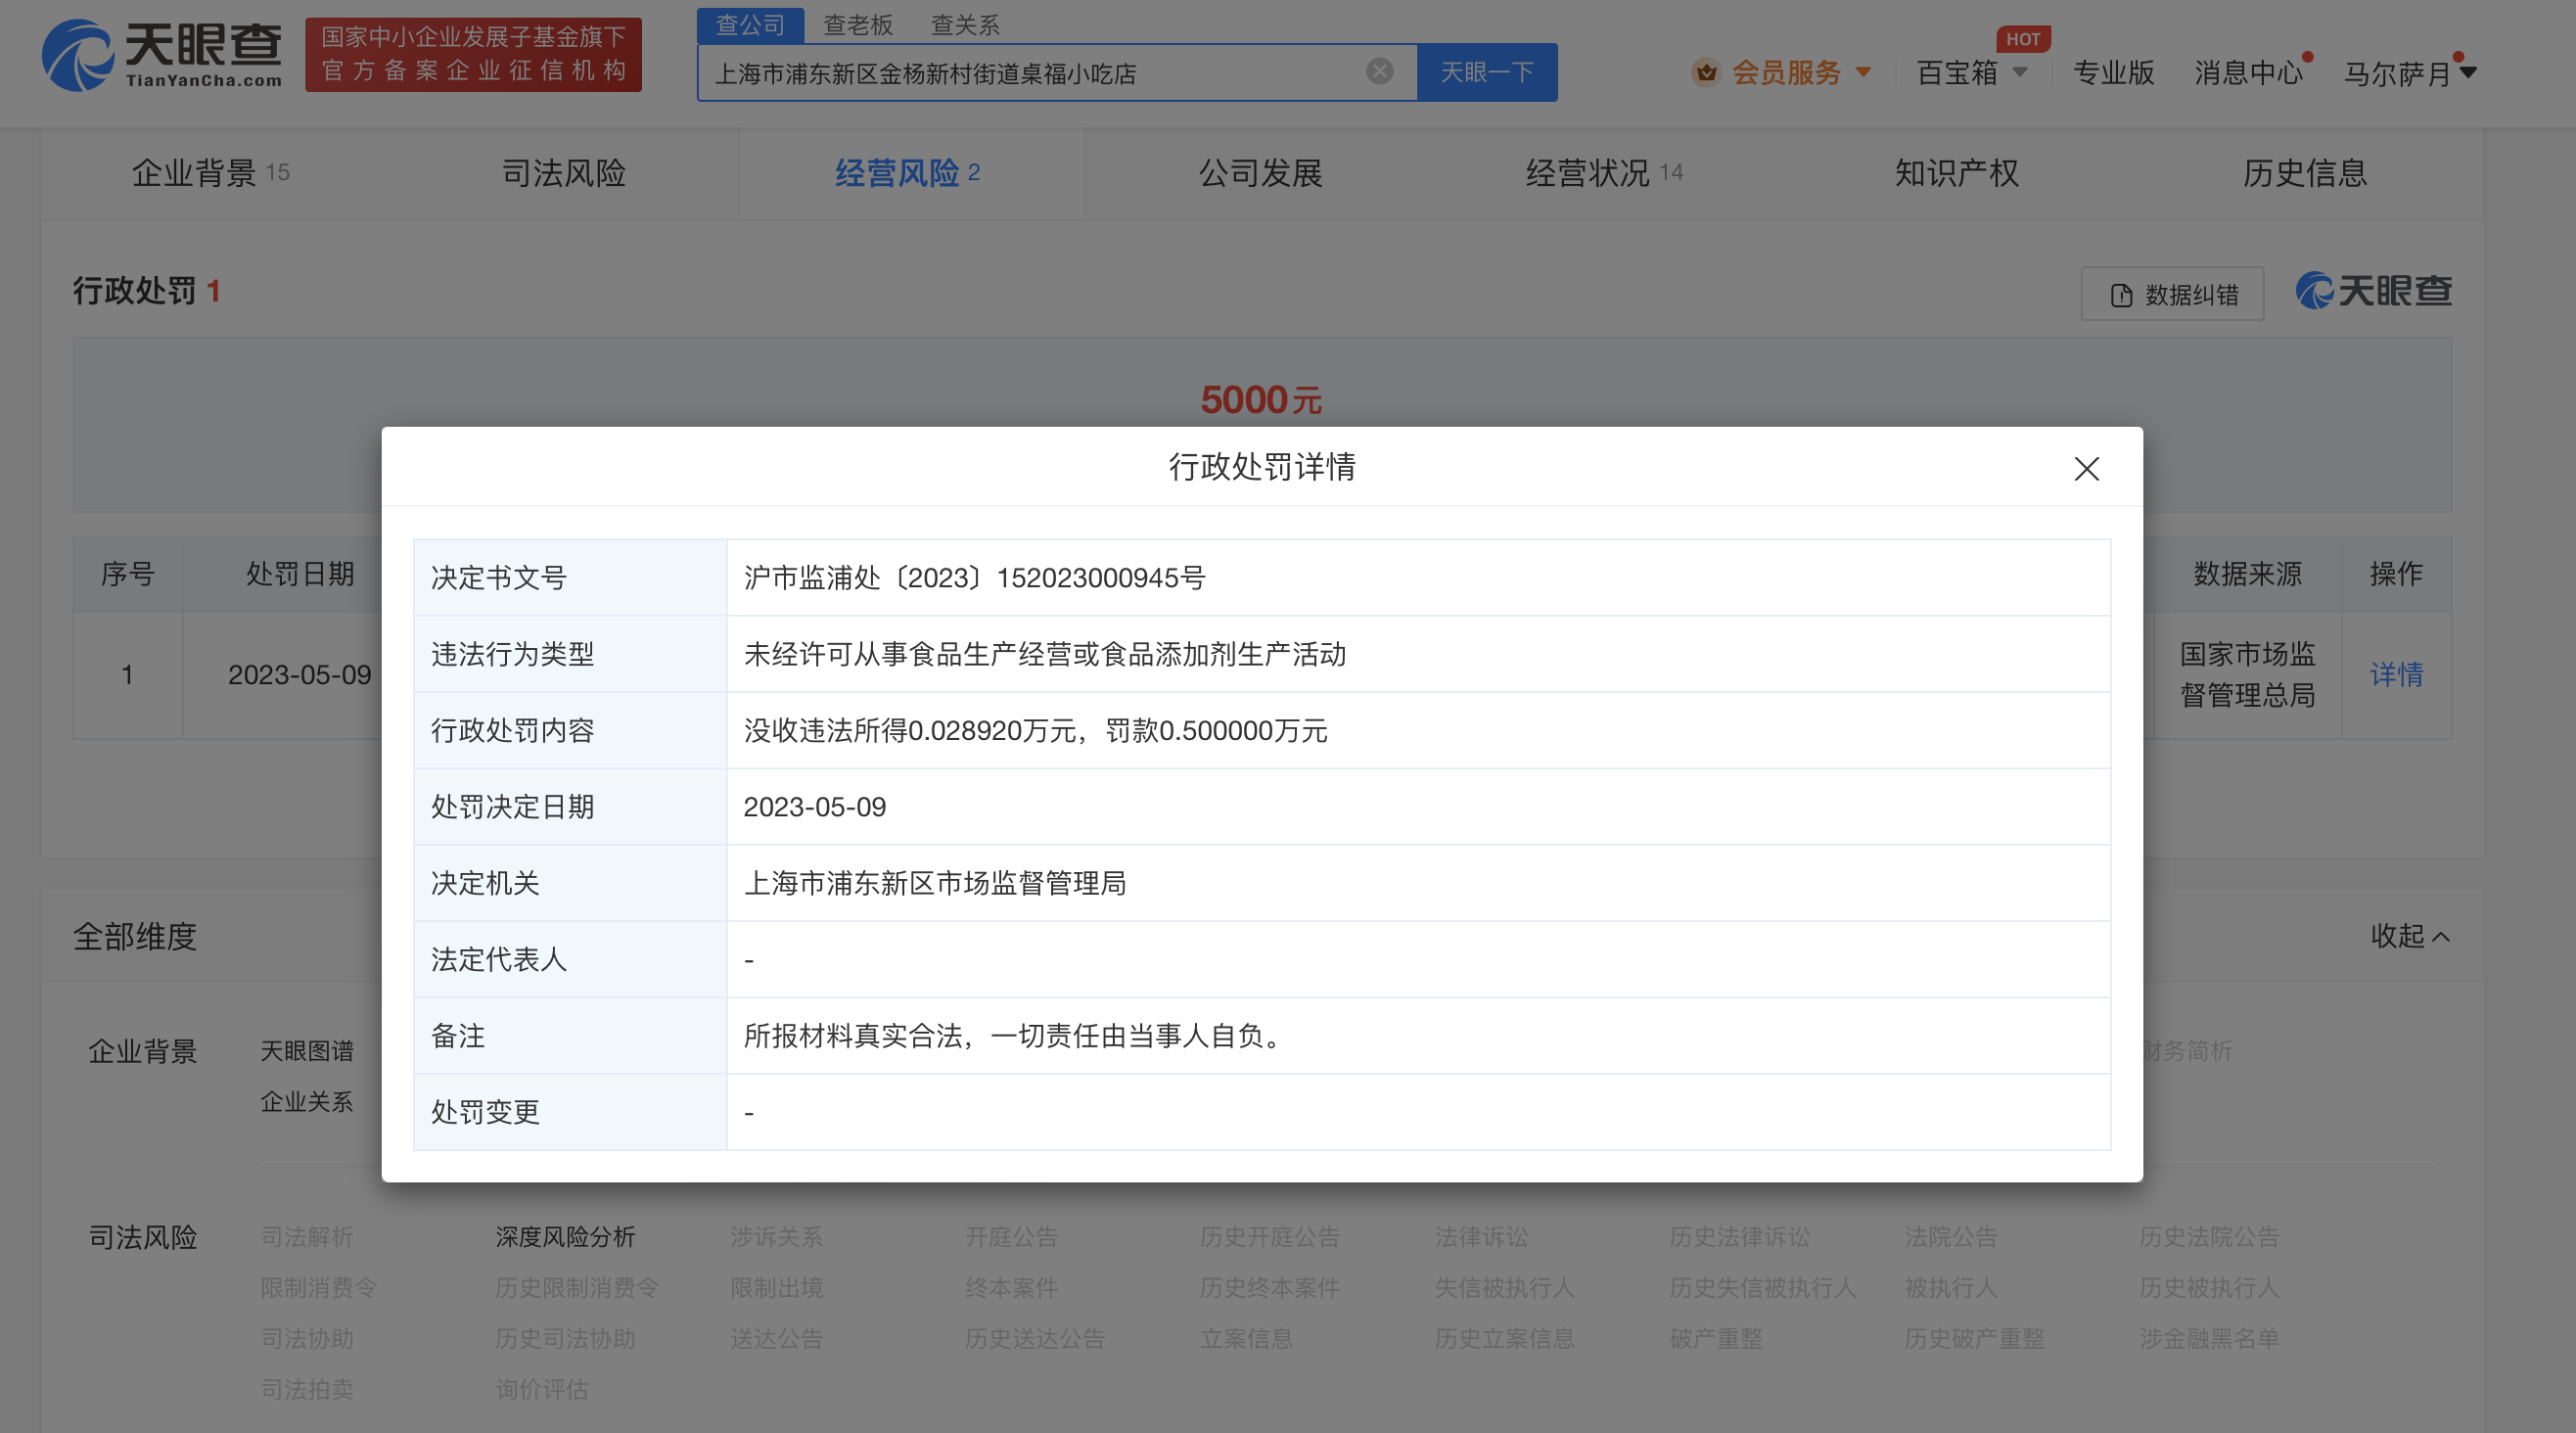Clear the search box using the X icon

point(1379,70)
